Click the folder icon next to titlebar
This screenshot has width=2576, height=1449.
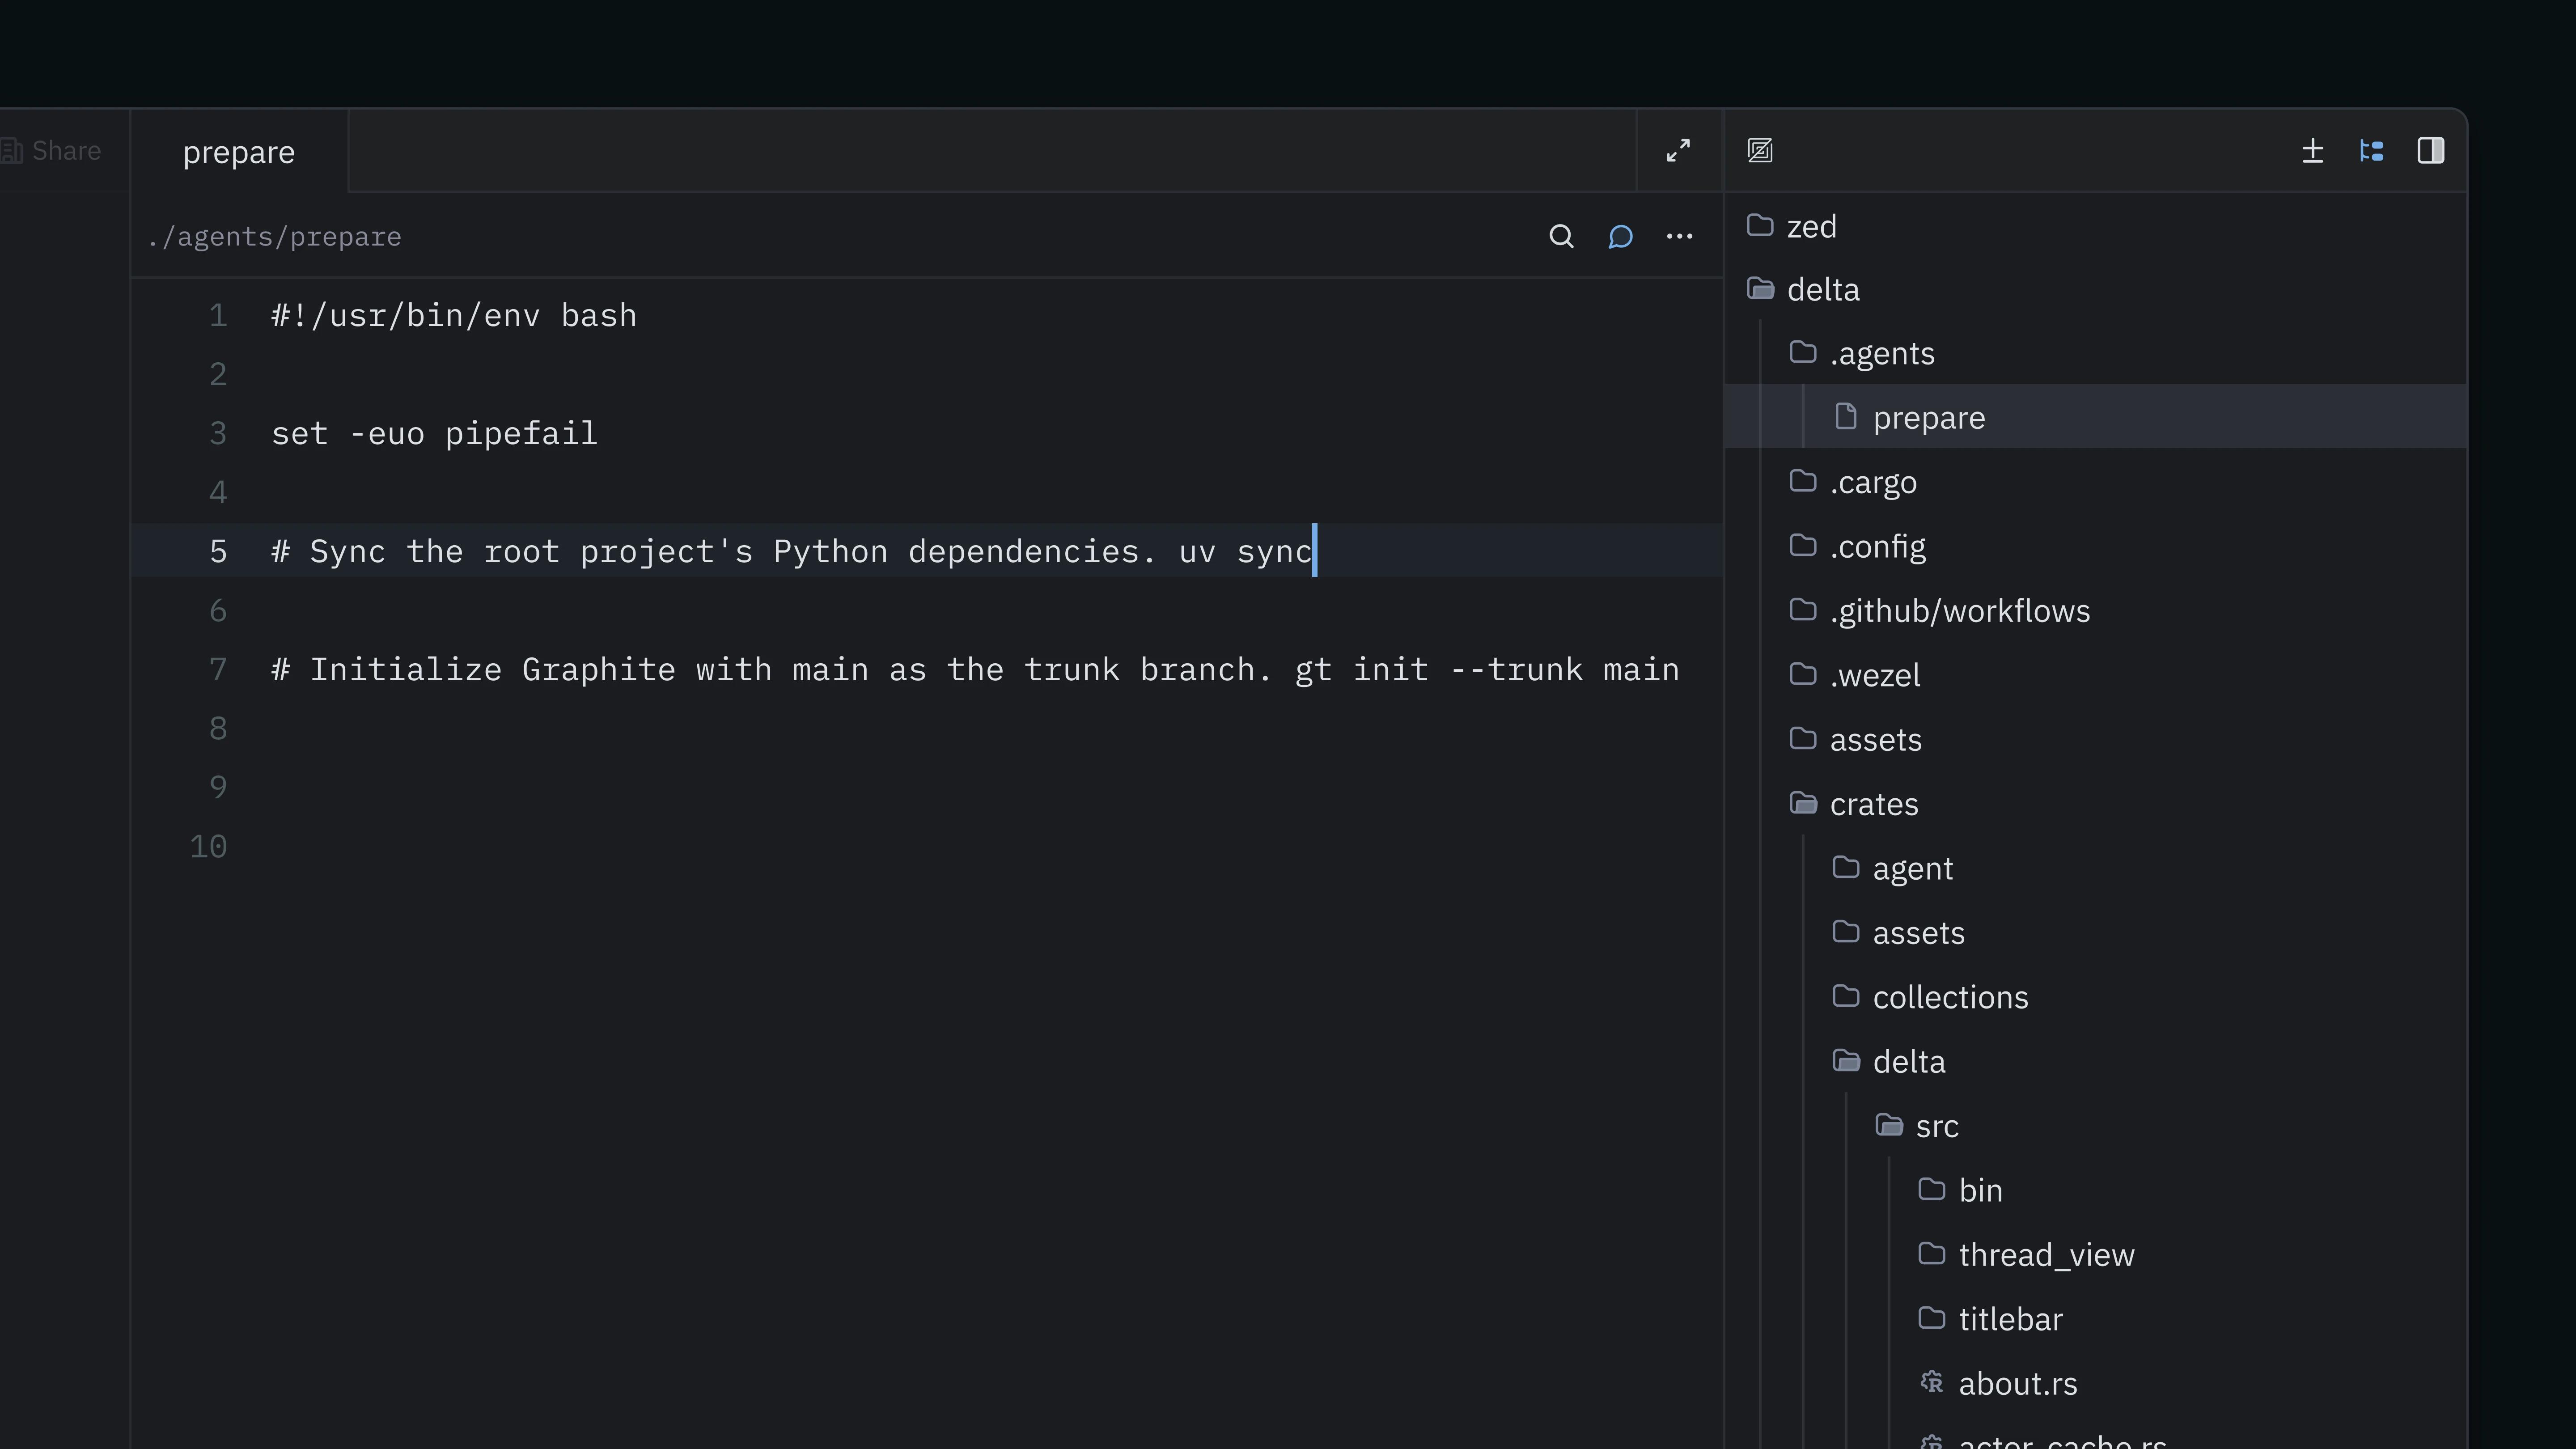[x=1932, y=1318]
